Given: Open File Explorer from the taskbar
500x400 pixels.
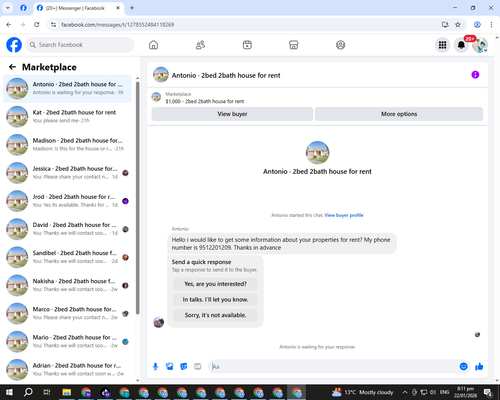Looking at the screenshot, I should pos(67,392).
